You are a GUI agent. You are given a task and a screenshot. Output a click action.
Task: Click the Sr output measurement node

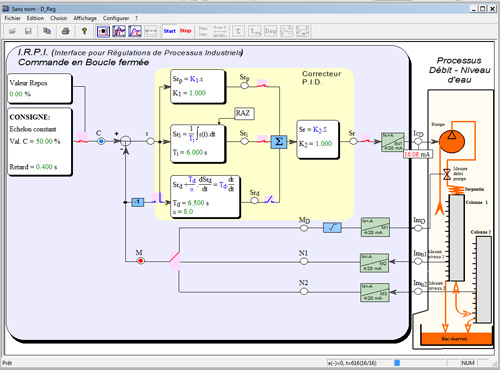pyautogui.click(x=353, y=141)
